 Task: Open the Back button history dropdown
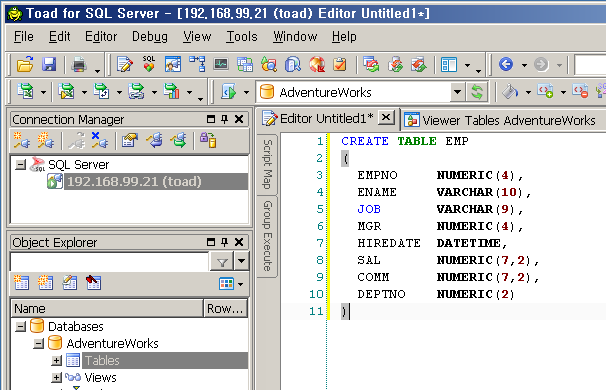tap(524, 65)
